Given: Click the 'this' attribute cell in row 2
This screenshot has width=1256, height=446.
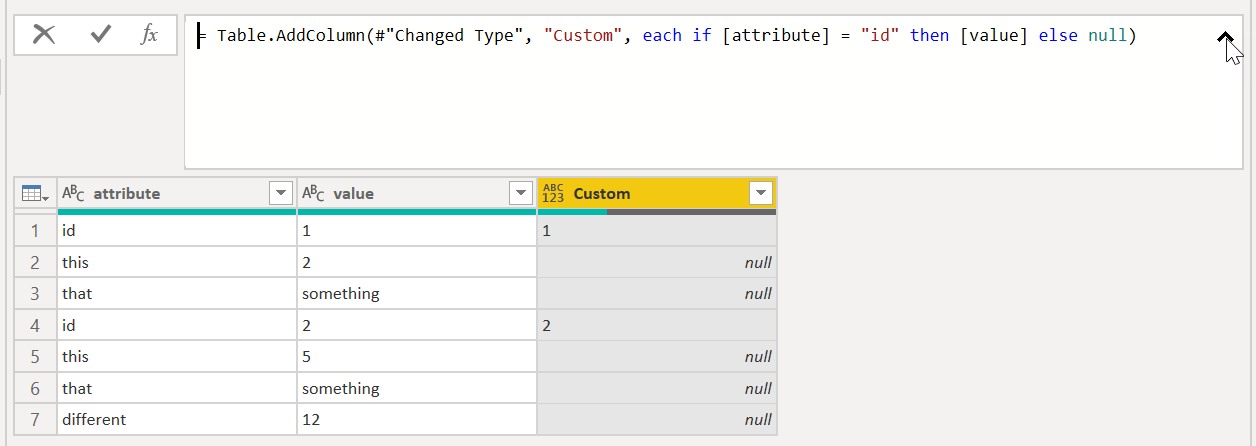Looking at the screenshot, I should 177,263.
